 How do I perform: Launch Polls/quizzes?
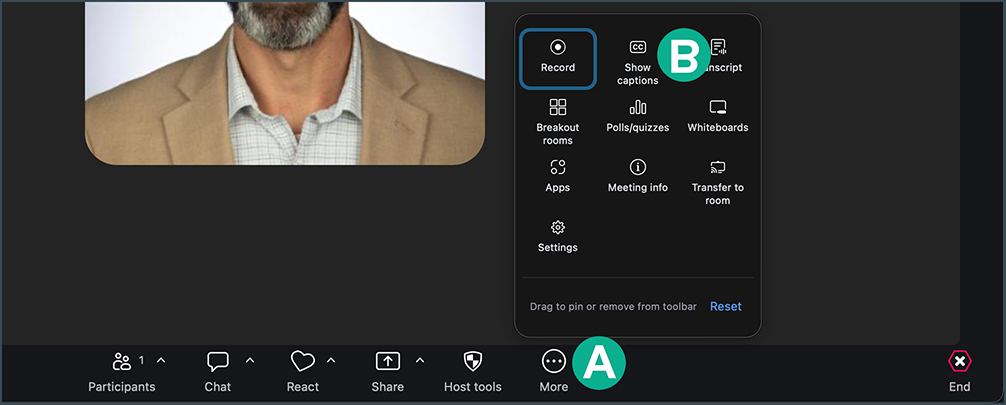click(x=637, y=116)
